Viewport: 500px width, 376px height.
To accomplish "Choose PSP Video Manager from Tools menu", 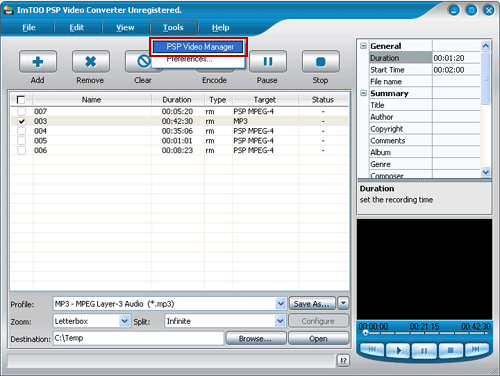I will [199, 47].
